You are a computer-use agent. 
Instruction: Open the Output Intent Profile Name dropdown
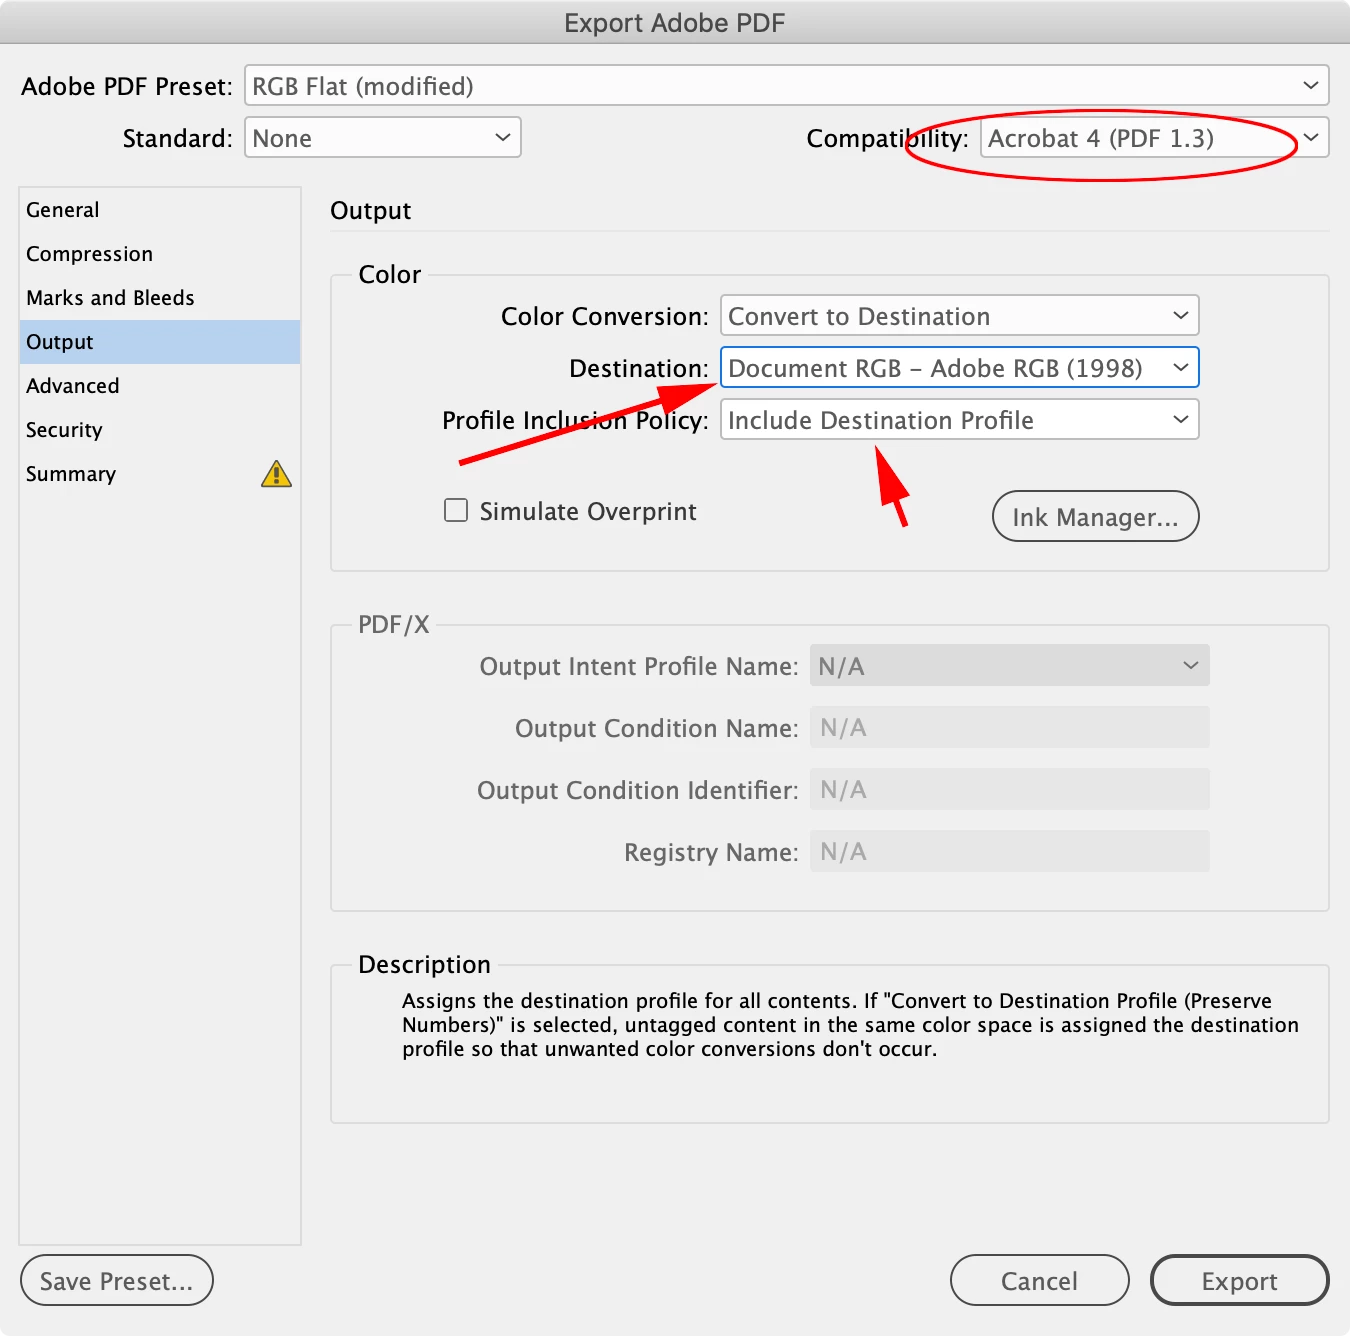[x=1009, y=665]
